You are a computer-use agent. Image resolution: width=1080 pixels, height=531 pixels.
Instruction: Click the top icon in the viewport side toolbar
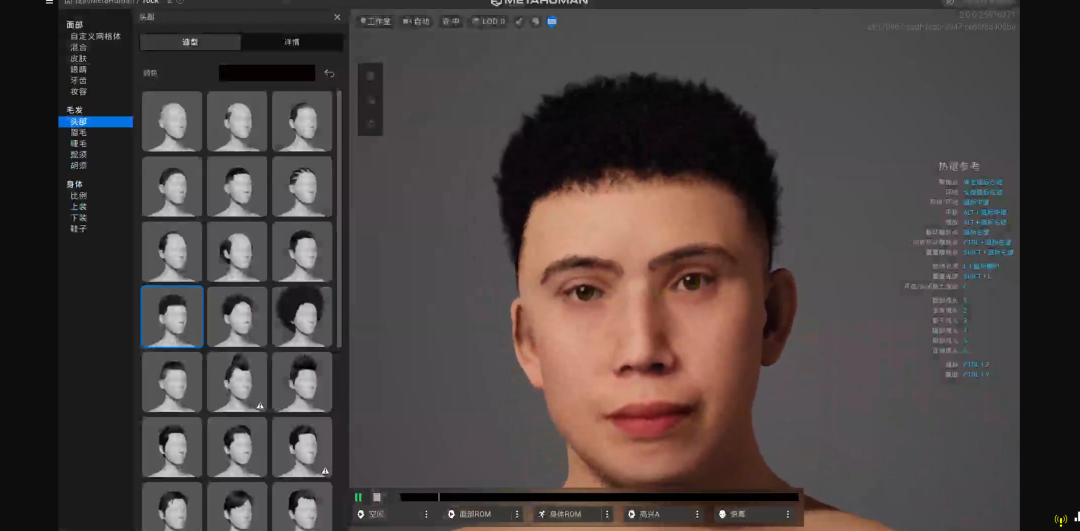click(x=371, y=76)
